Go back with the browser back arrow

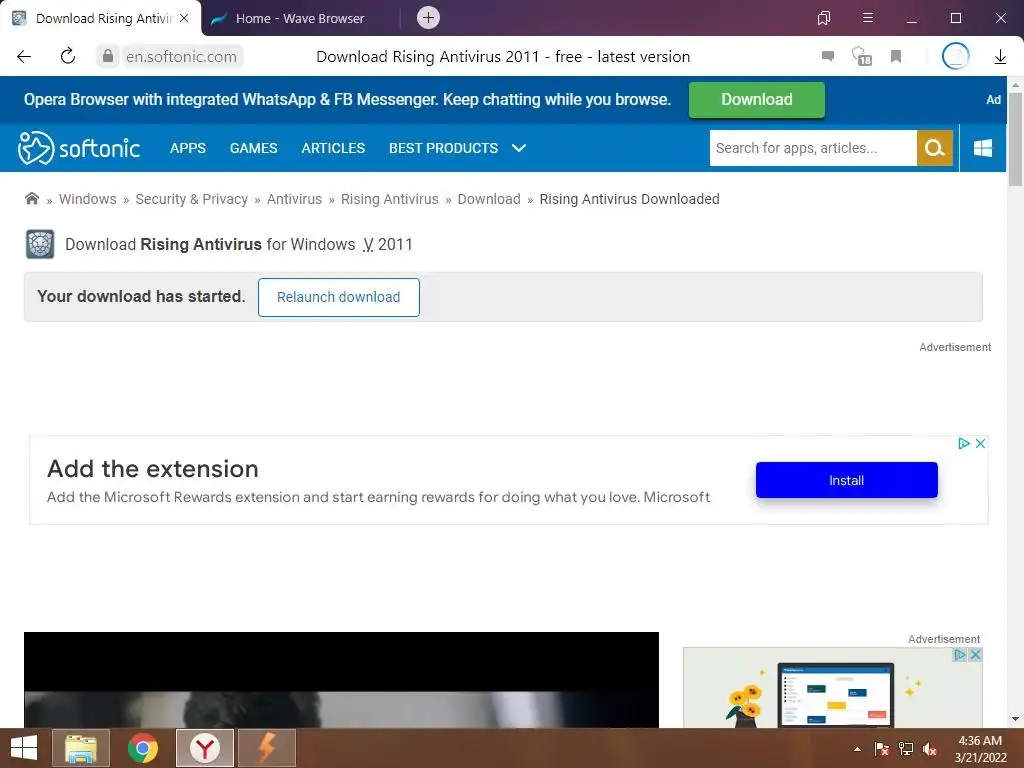click(x=24, y=56)
